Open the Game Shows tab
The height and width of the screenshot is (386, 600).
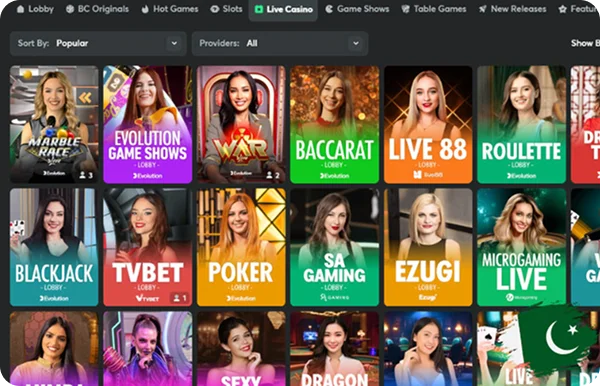click(x=357, y=9)
